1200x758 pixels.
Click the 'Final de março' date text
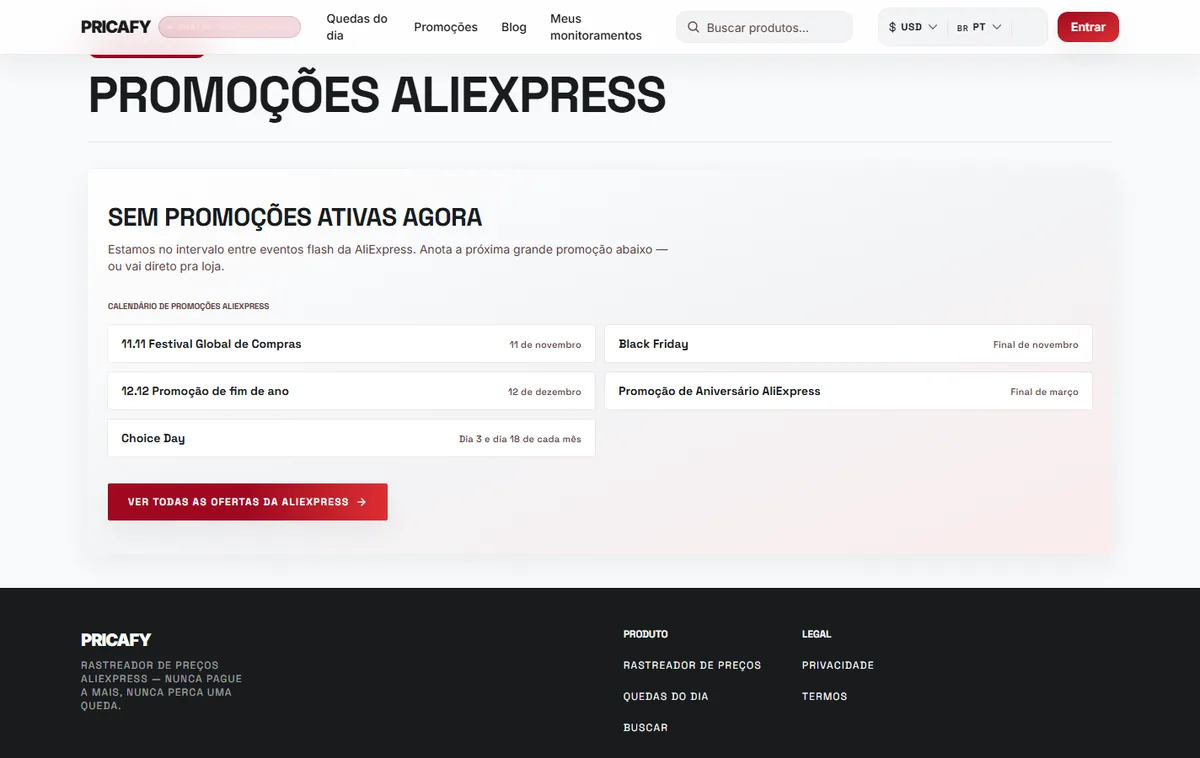pos(1044,392)
